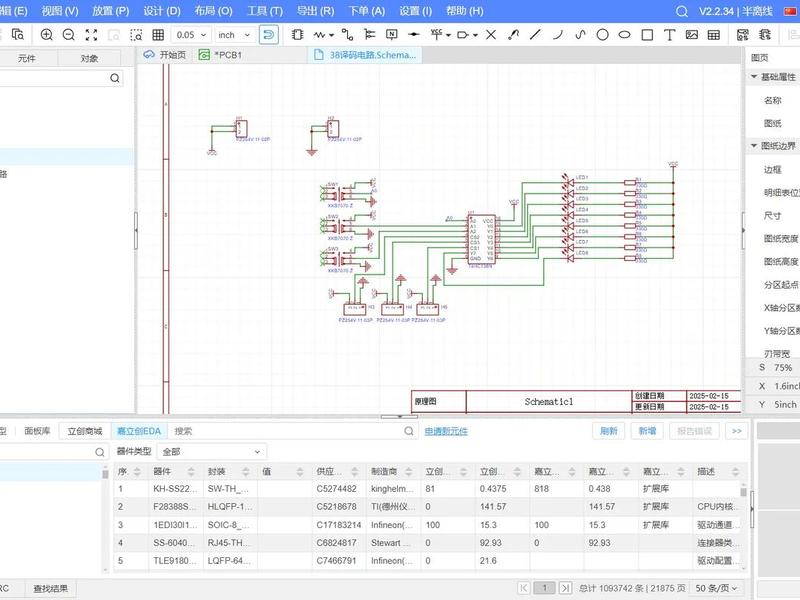Click the >> expand button
The image size is (800, 600).
pyautogui.click(x=737, y=431)
